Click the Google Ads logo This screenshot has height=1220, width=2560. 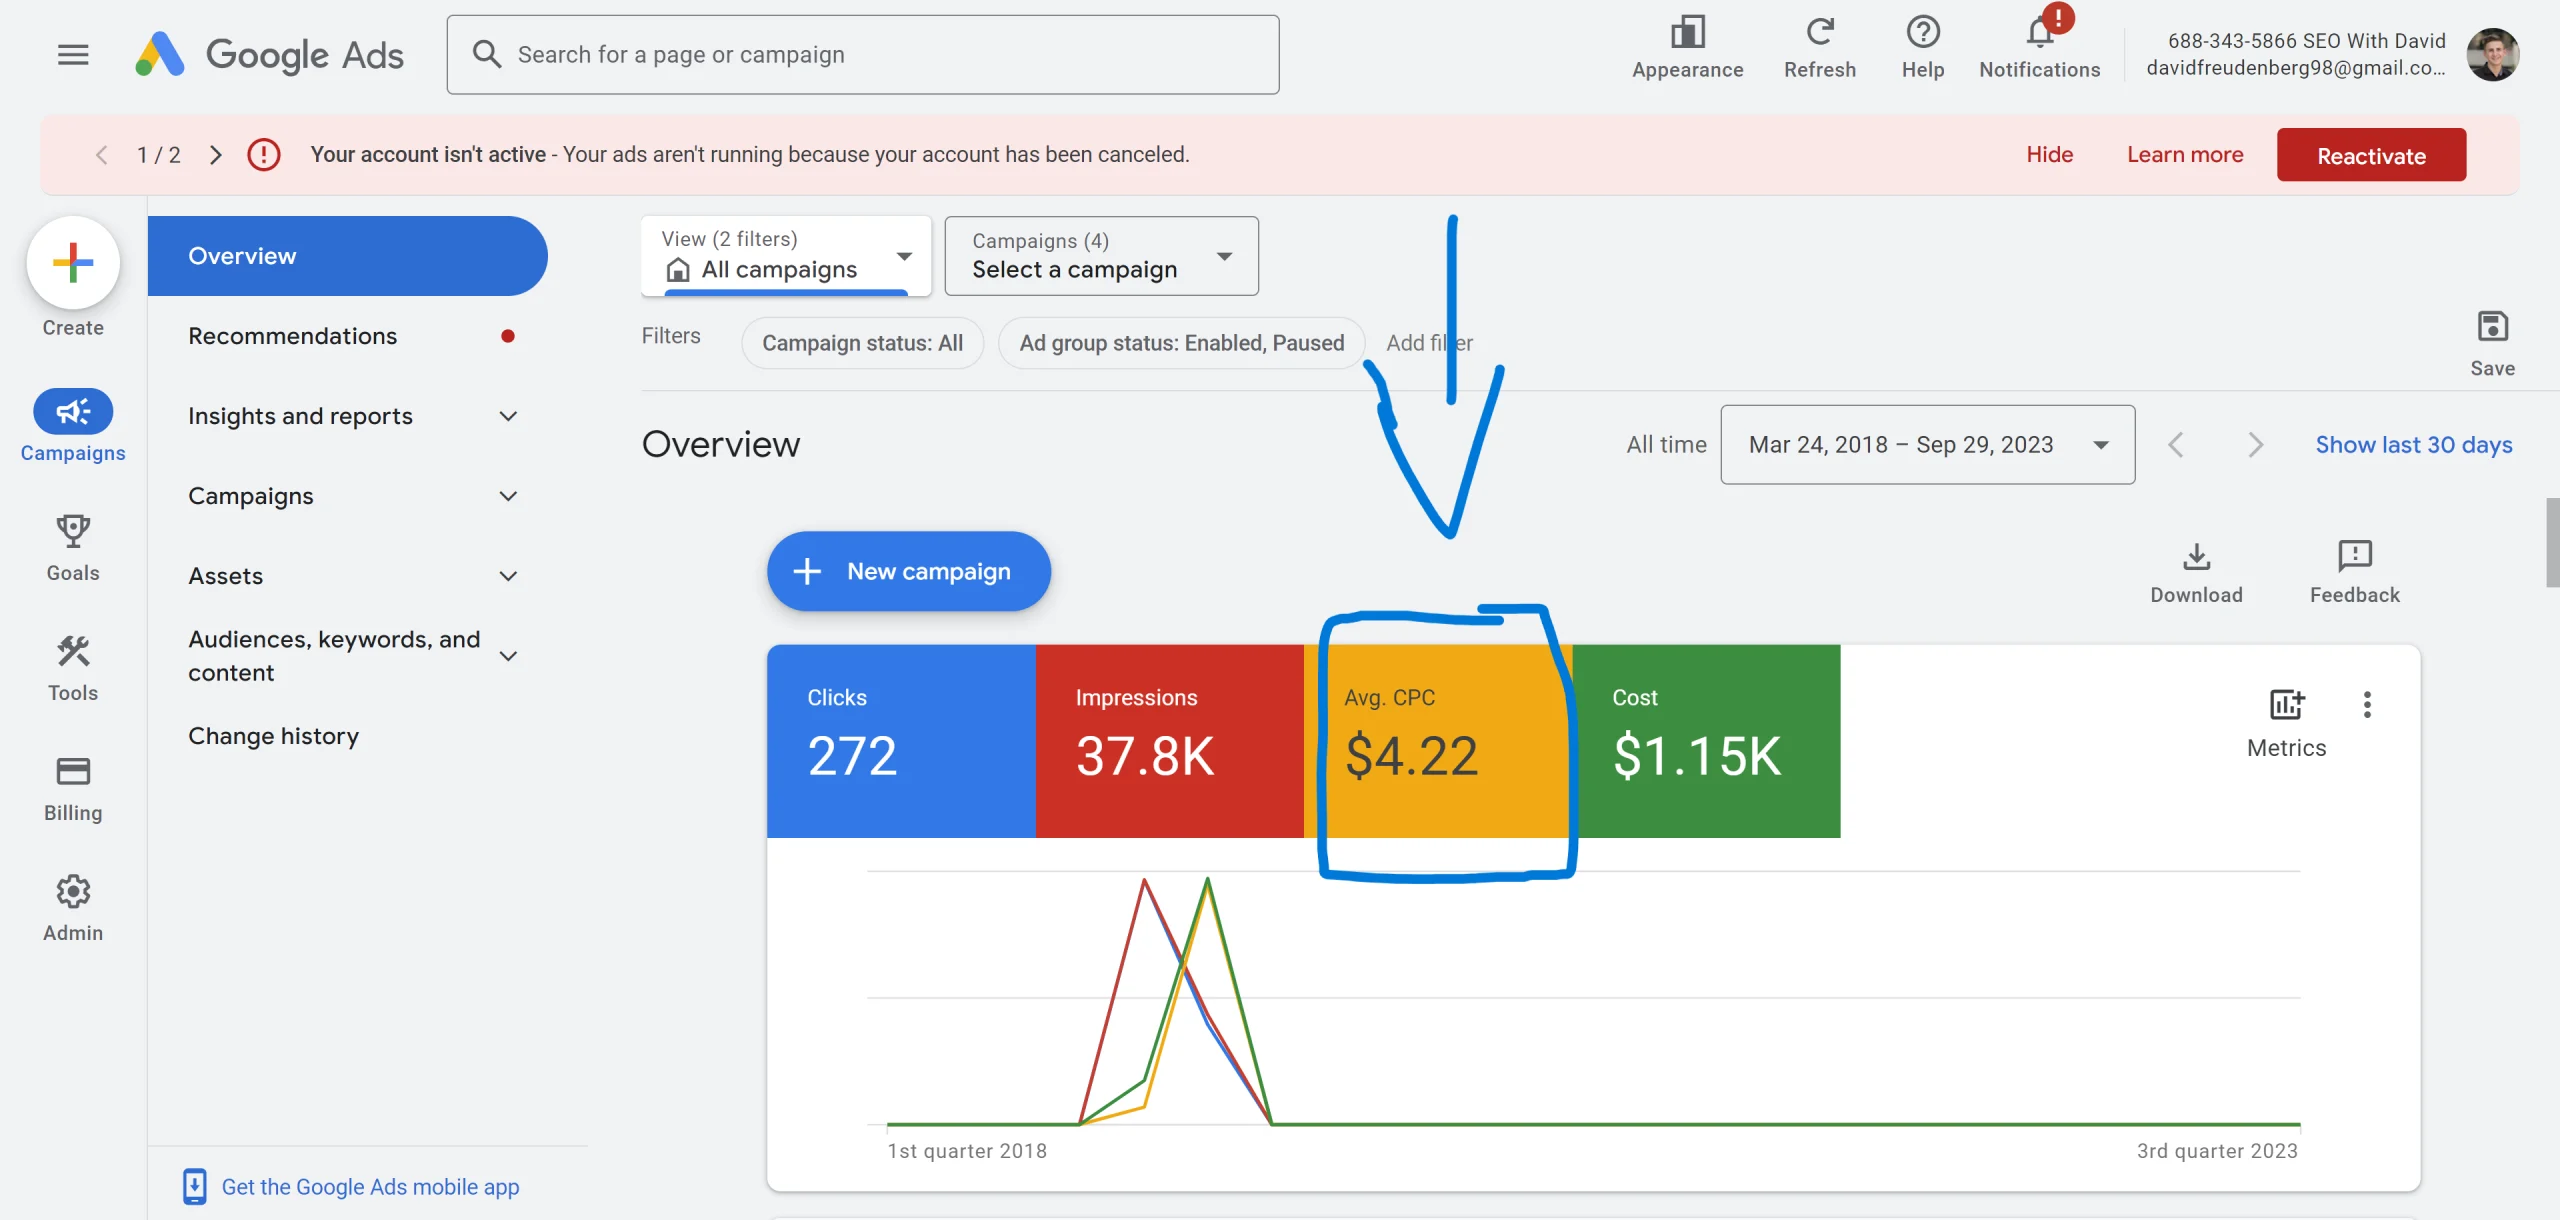270,54
